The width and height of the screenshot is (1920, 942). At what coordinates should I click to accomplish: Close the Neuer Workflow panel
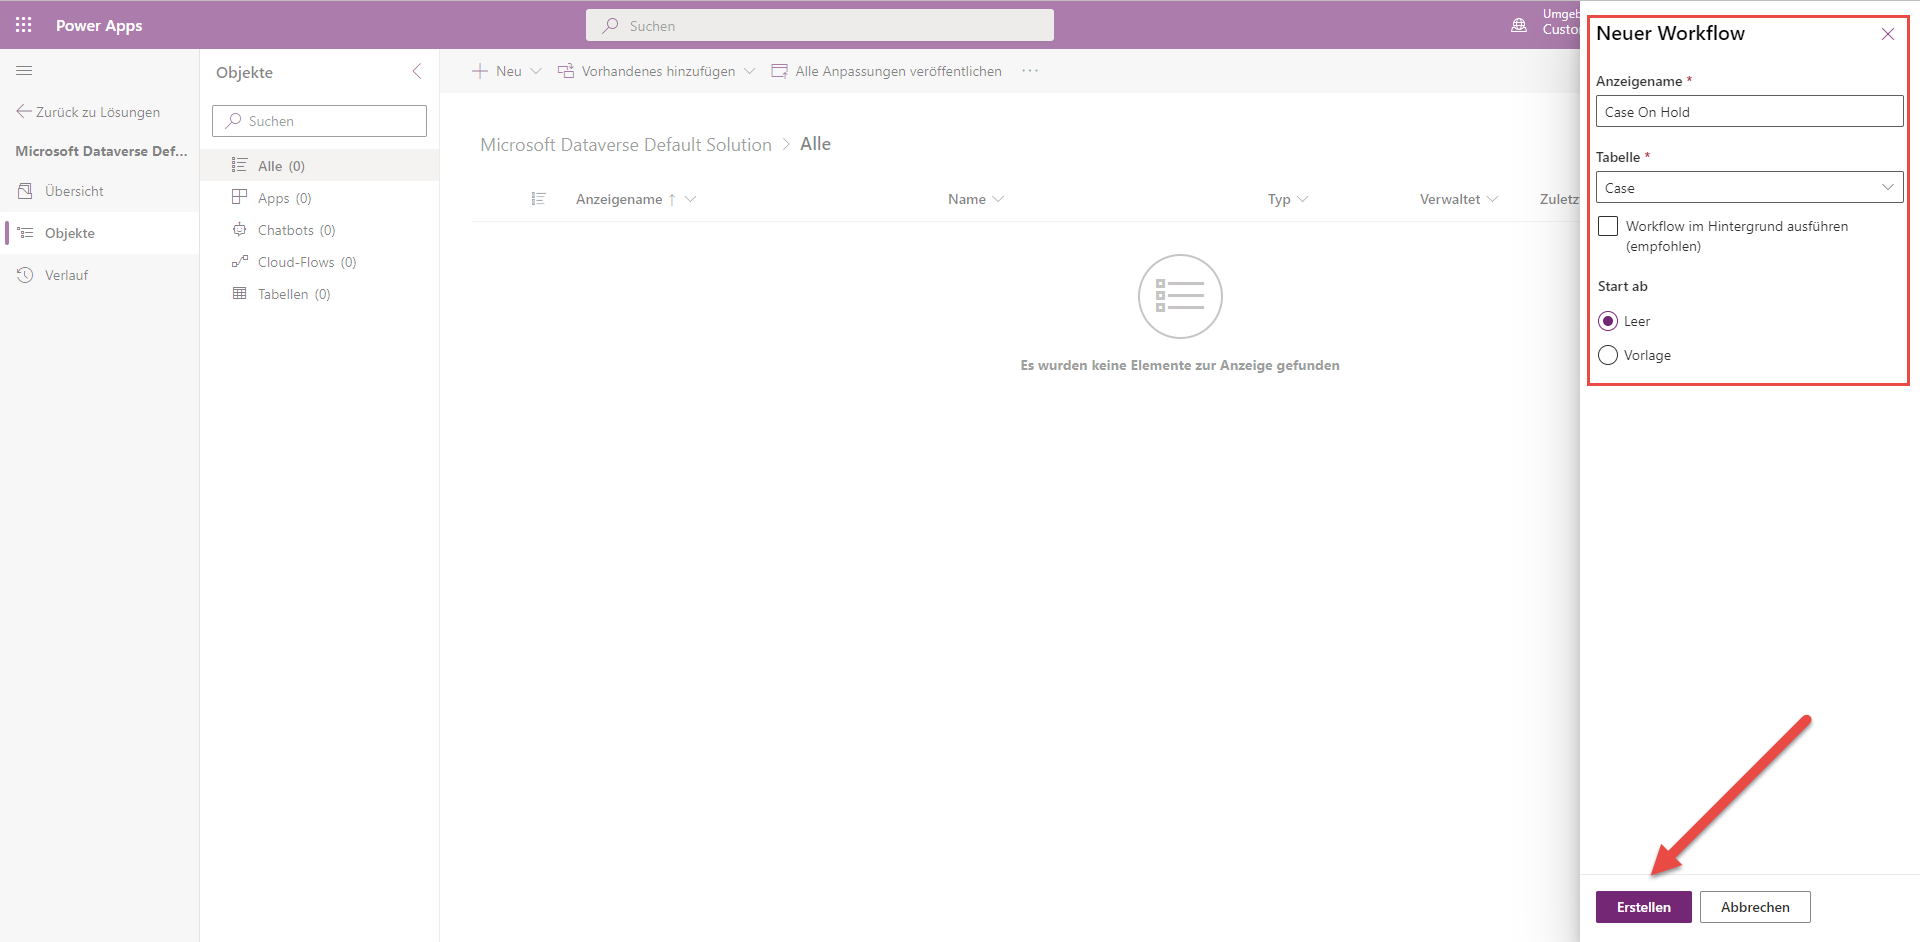pos(1888,34)
